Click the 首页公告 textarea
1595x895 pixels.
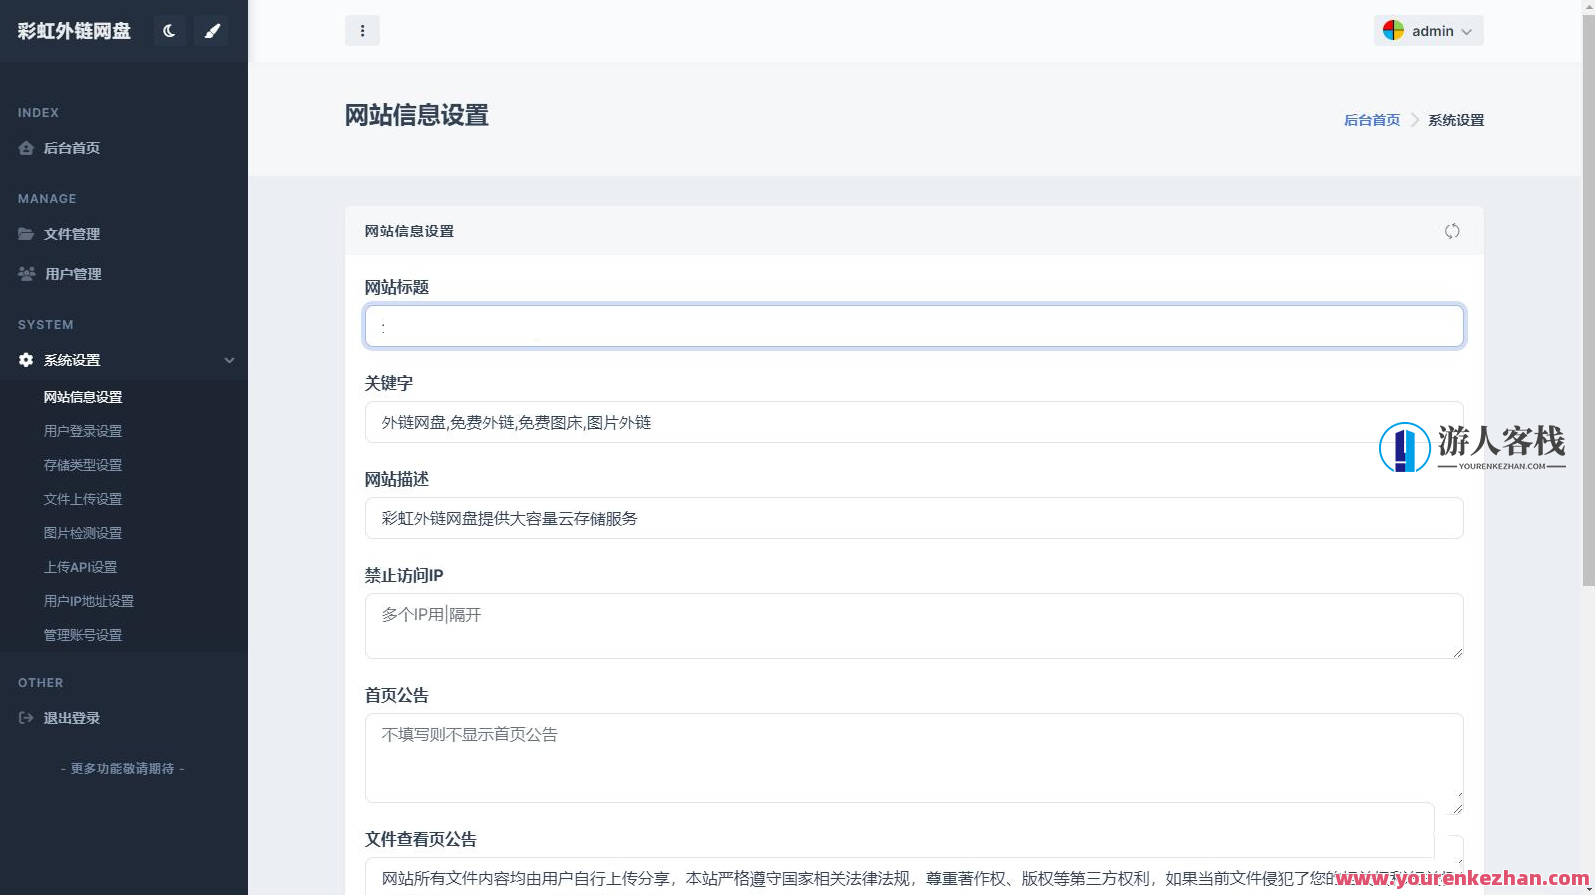pos(914,758)
